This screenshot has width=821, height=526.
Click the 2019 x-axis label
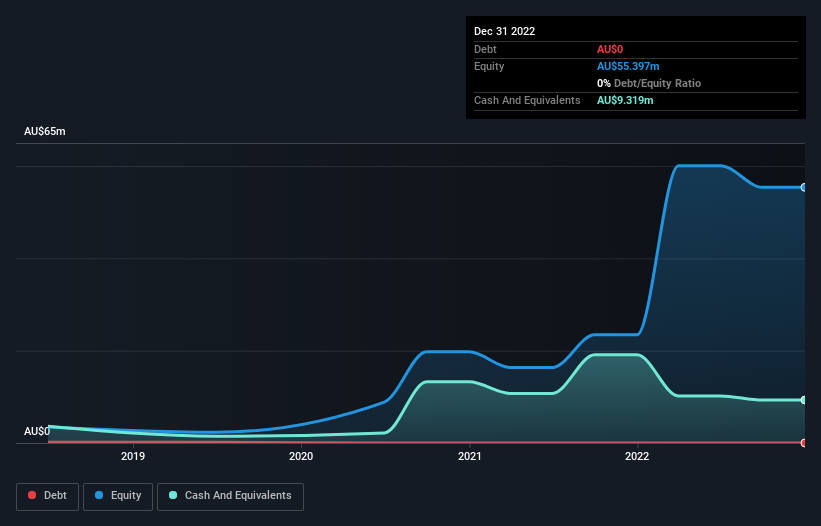pyautogui.click(x=133, y=456)
